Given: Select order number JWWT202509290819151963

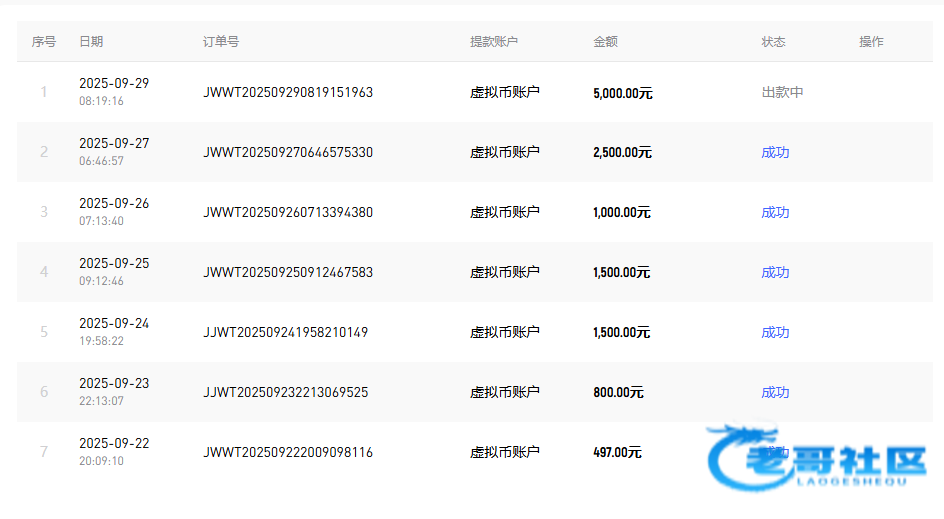Looking at the screenshot, I should 288,92.
